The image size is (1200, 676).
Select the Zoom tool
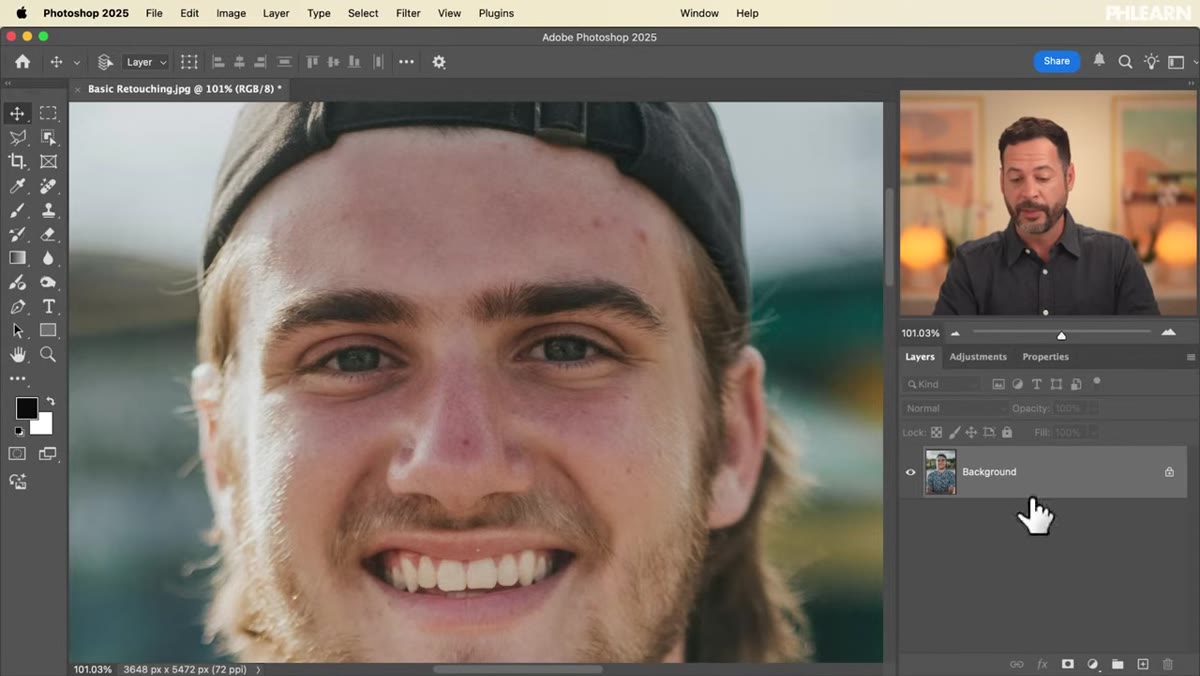48,355
